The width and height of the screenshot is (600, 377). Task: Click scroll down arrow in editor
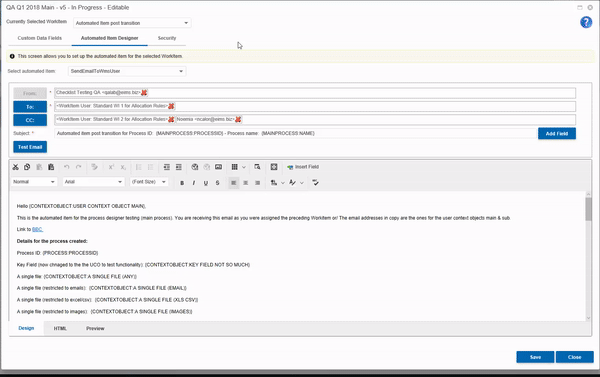tap(588, 318)
